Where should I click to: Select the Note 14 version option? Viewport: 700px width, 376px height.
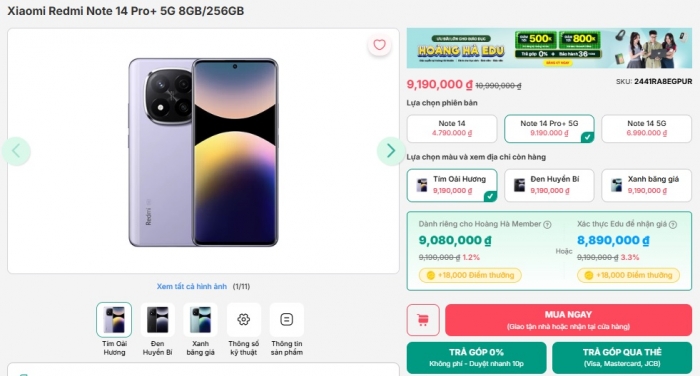click(x=452, y=128)
